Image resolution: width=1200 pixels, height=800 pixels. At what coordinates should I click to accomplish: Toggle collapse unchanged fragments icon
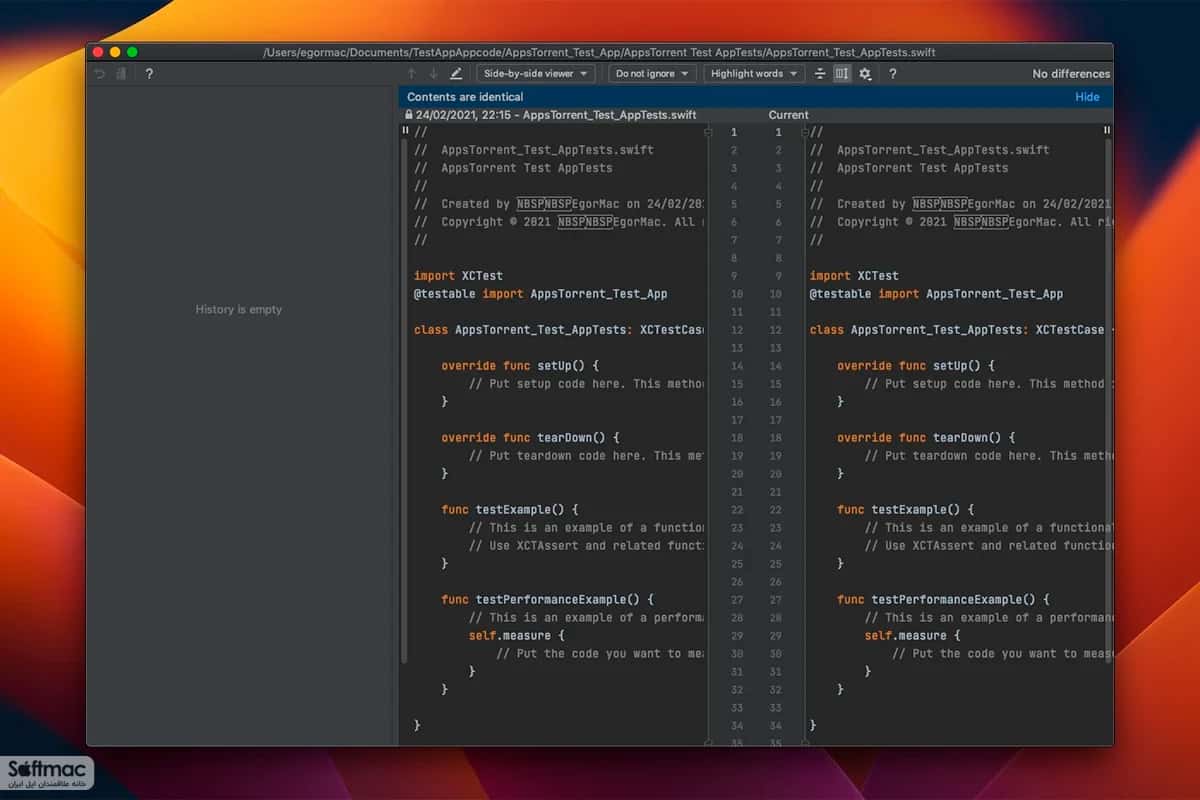click(820, 74)
